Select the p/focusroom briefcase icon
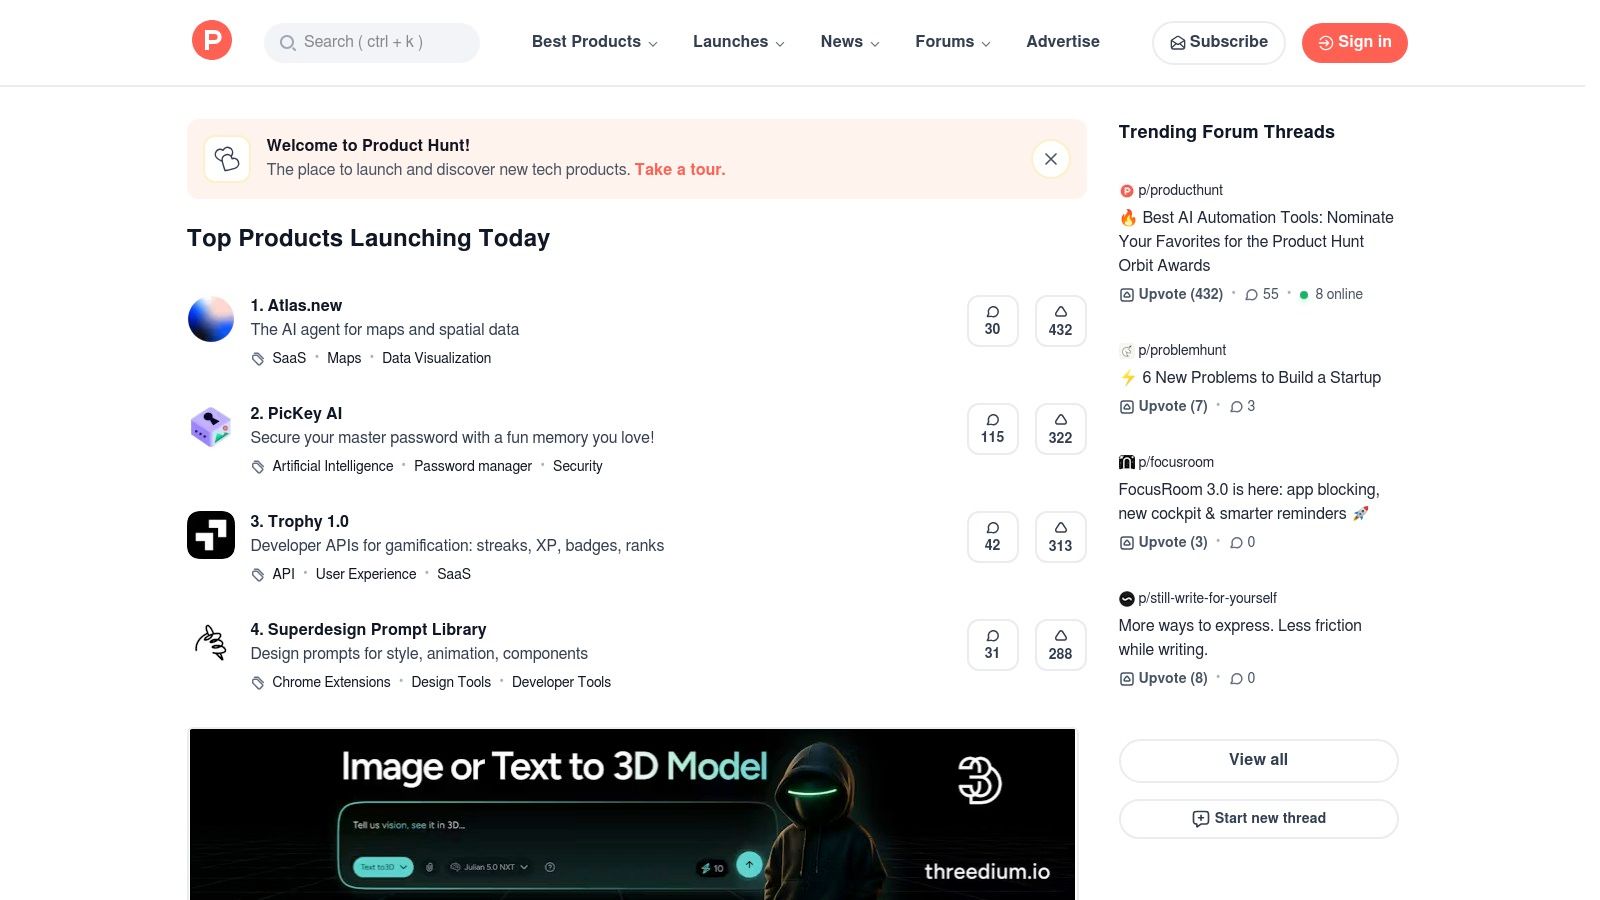 click(x=1128, y=462)
